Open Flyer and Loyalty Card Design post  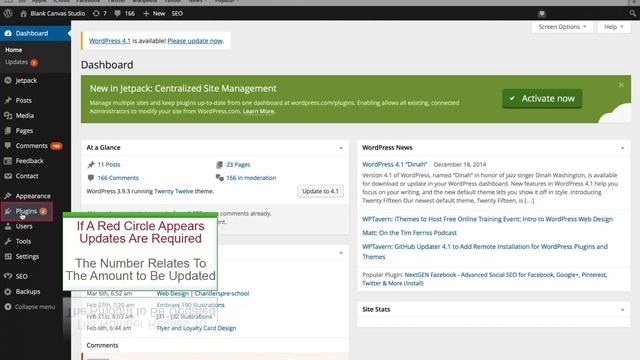coord(196,328)
